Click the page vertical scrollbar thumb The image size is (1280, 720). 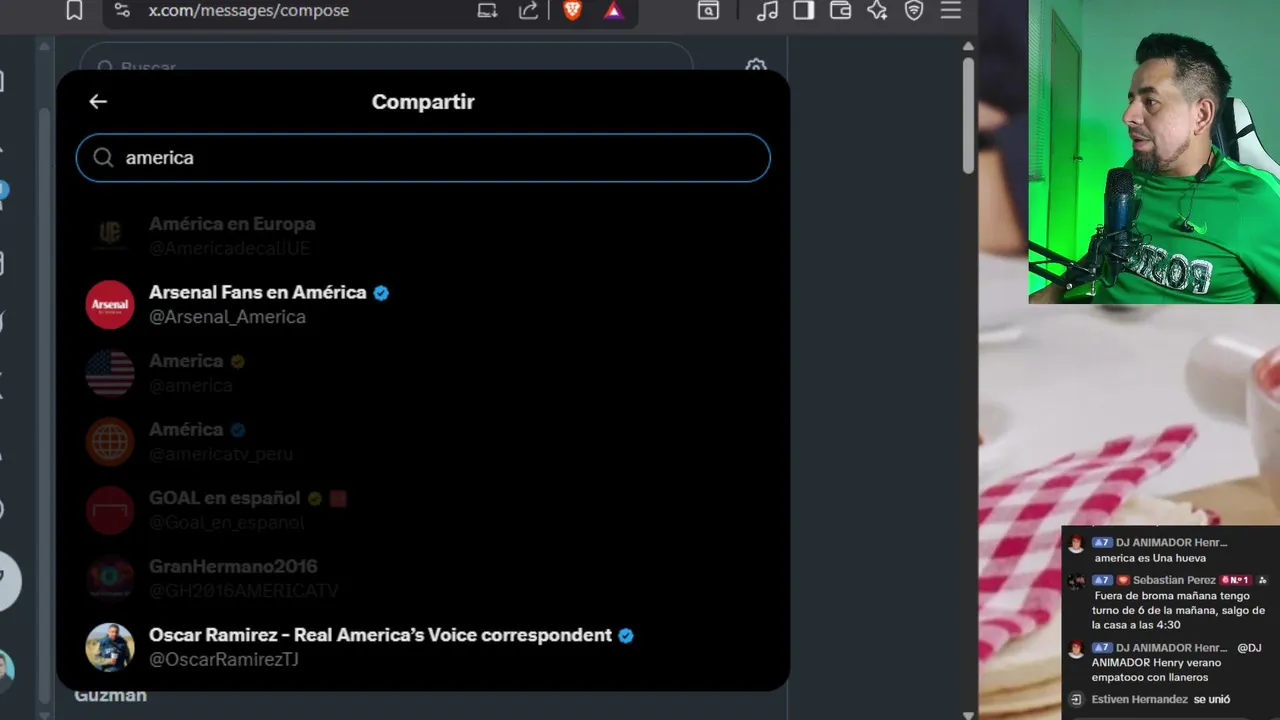[x=968, y=115]
